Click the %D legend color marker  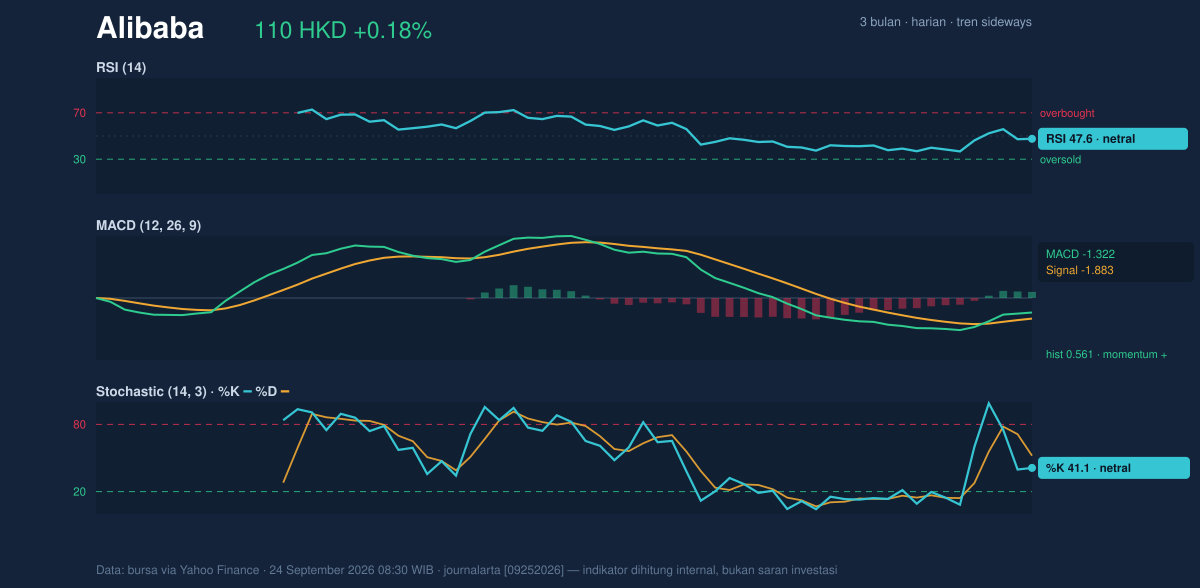[284, 392]
